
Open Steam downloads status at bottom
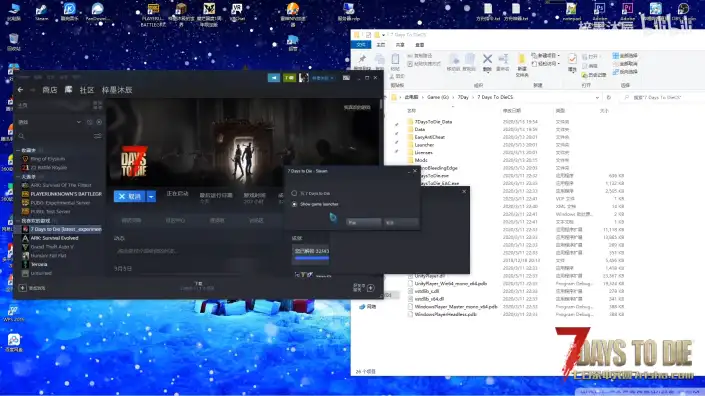tap(198, 286)
